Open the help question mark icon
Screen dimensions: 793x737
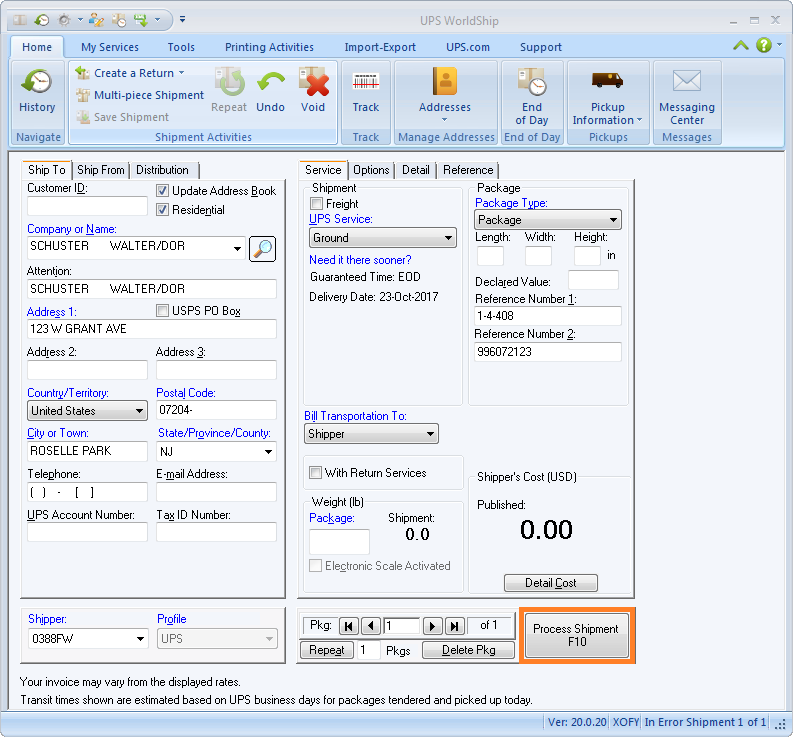[x=764, y=45]
